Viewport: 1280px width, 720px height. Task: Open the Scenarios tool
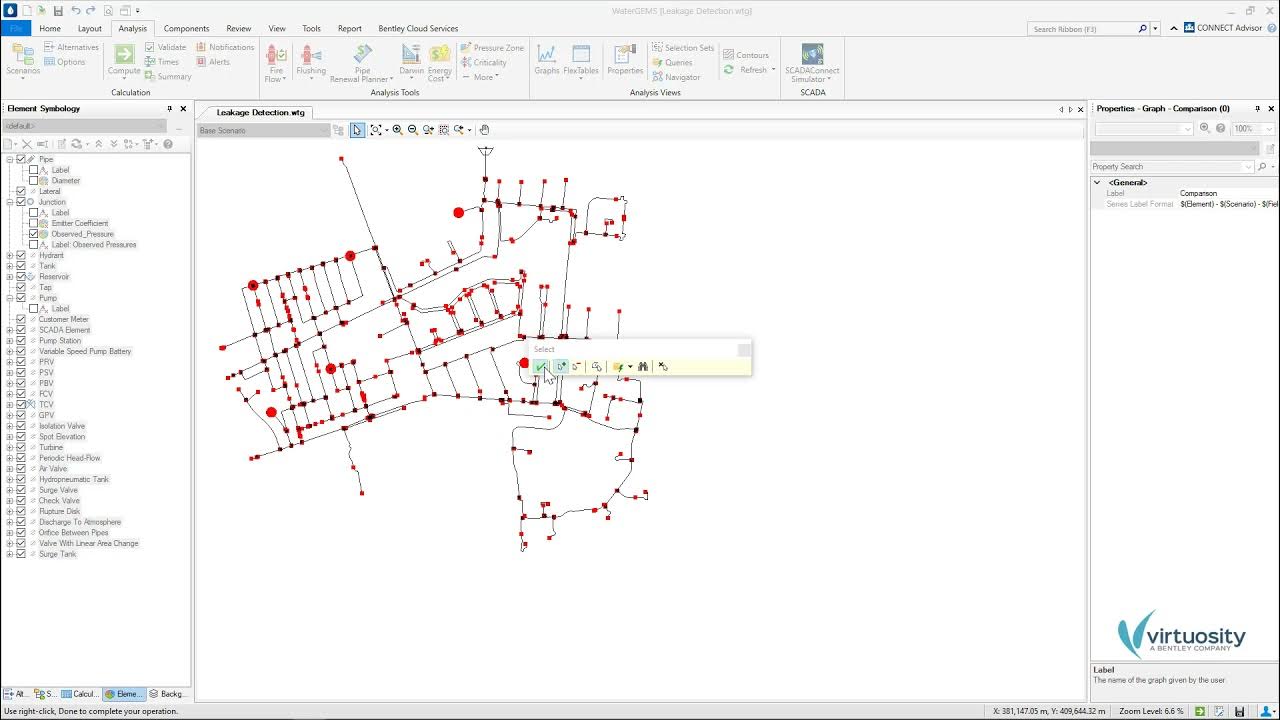click(x=23, y=60)
